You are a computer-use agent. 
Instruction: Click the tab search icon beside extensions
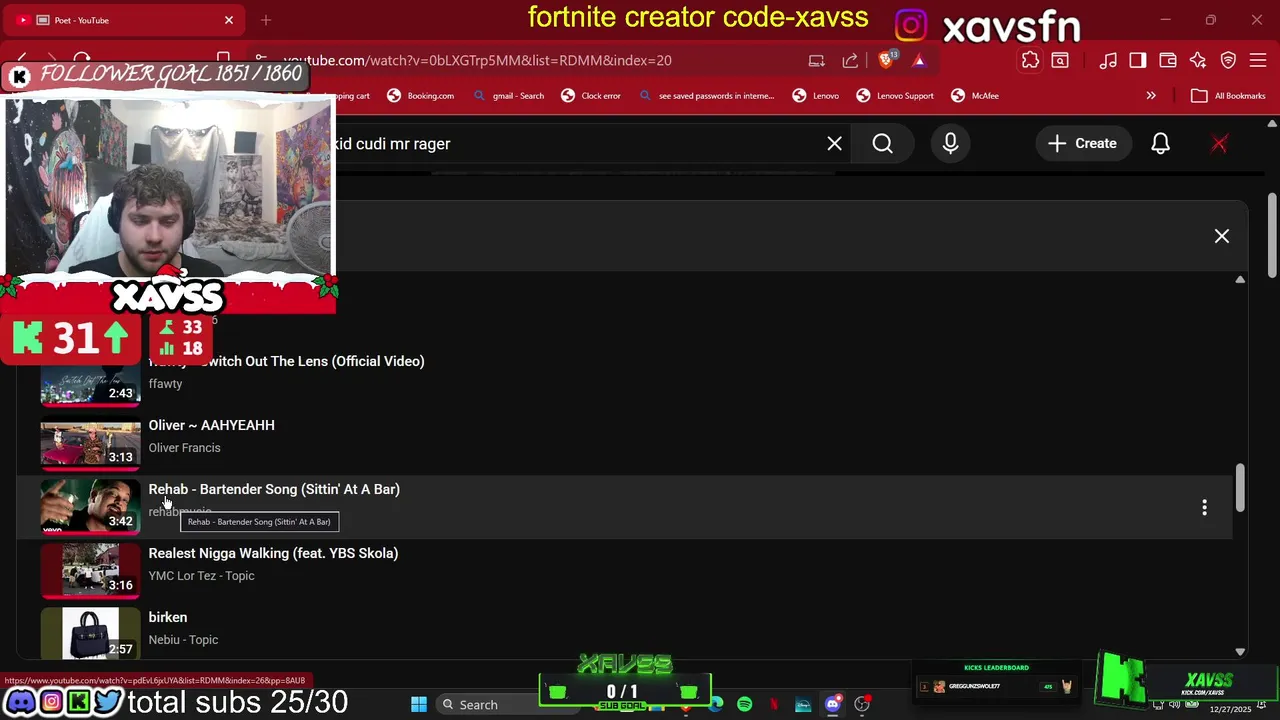pyautogui.click(x=1060, y=61)
